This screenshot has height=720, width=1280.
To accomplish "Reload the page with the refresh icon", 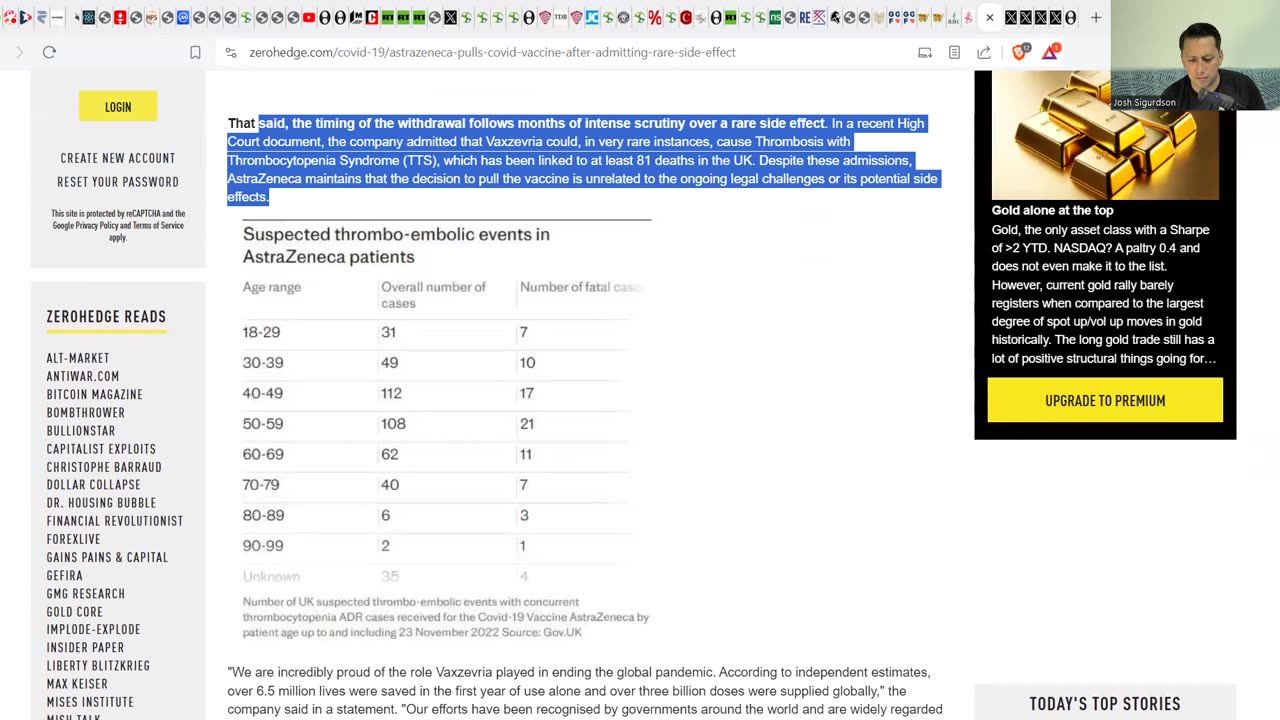I will 49,52.
